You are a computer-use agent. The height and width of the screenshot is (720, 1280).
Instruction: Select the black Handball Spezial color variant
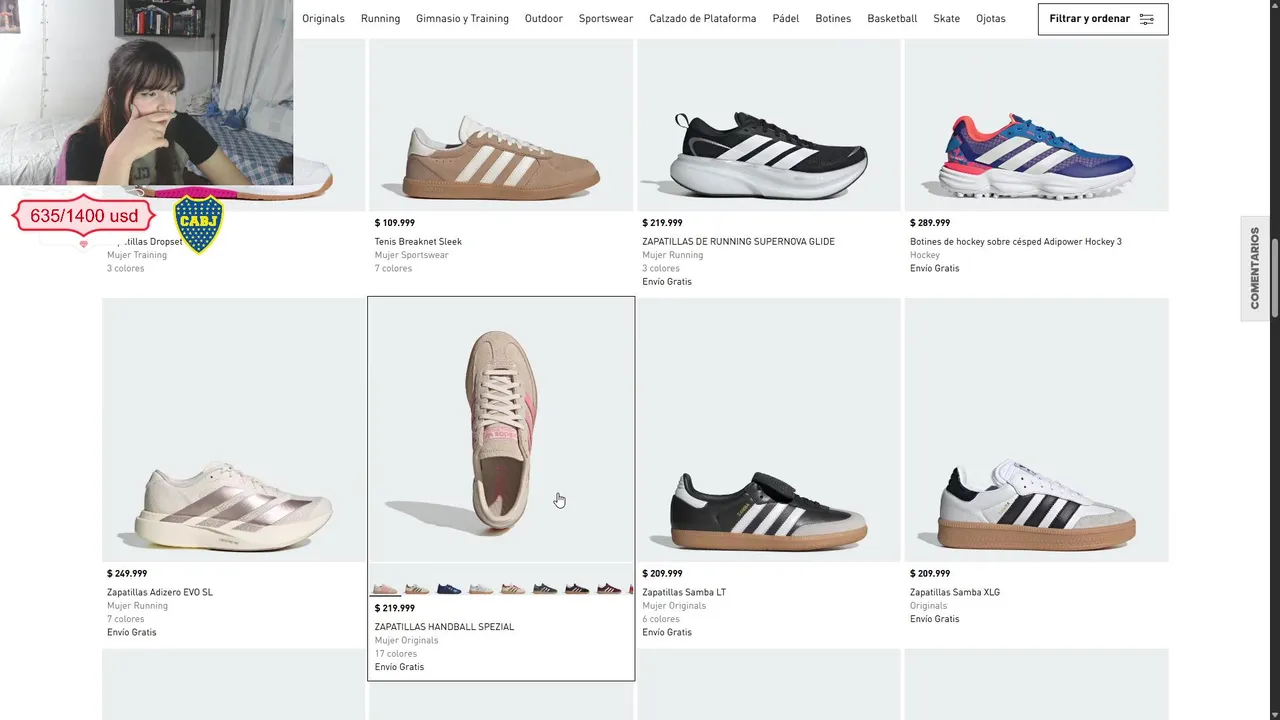577,589
